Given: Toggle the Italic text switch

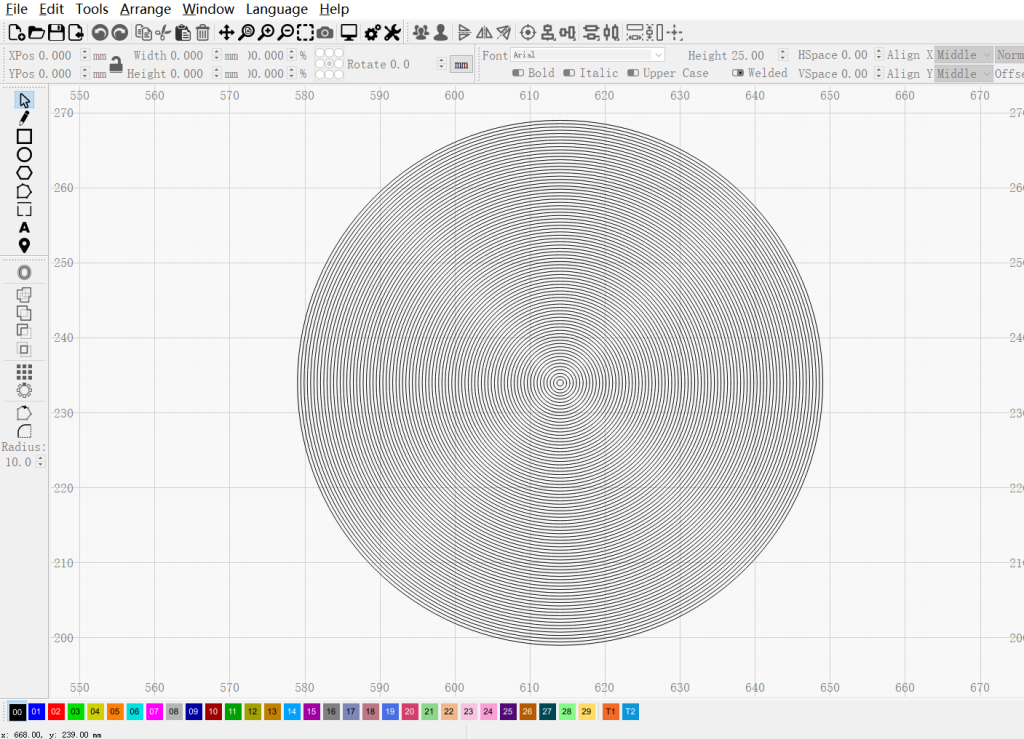Looking at the screenshot, I should pyautogui.click(x=569, y=73).
